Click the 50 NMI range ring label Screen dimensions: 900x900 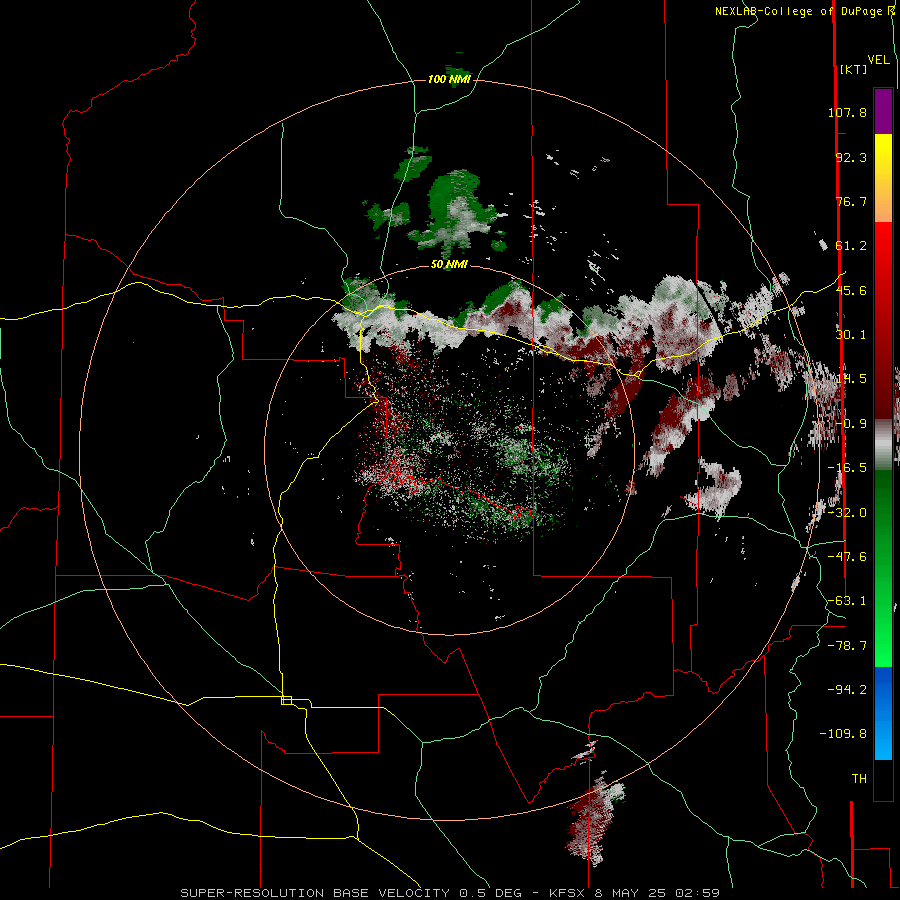449,265
